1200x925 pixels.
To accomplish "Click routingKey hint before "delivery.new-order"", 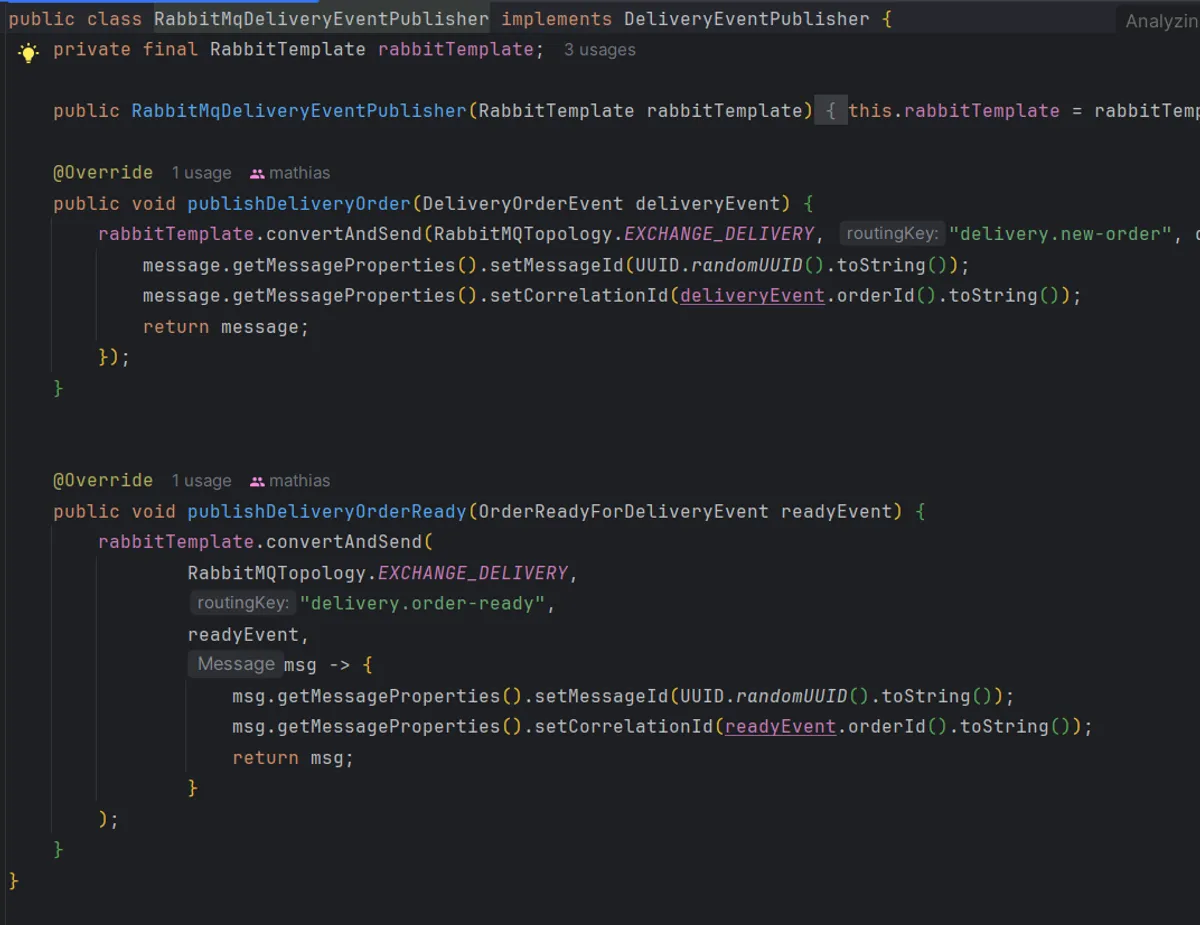I will coord(892,234).
